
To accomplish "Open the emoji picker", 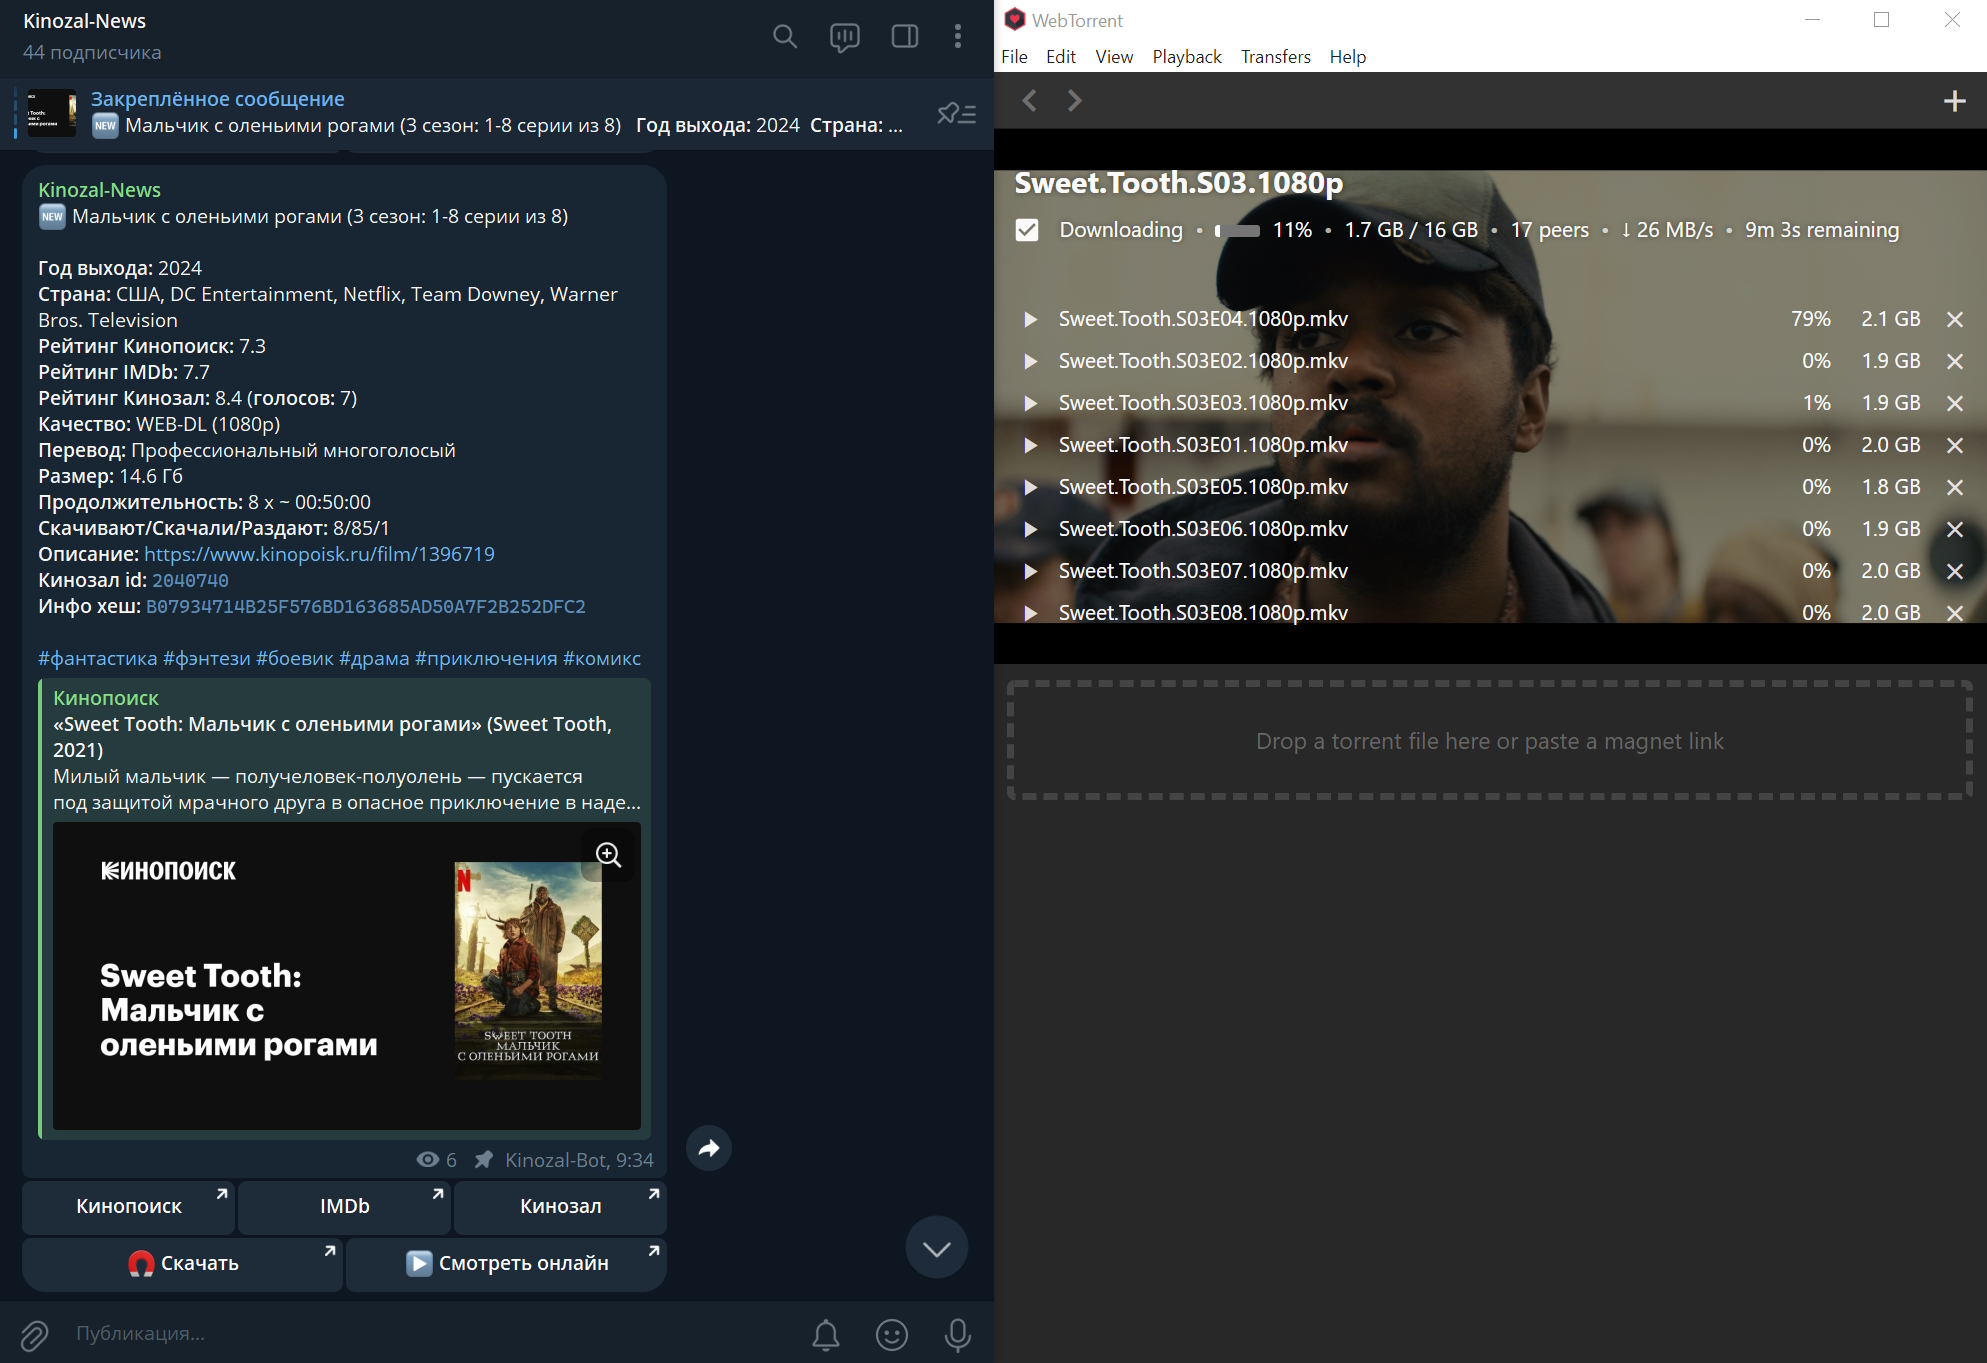I will click(x=892, y=1334).
